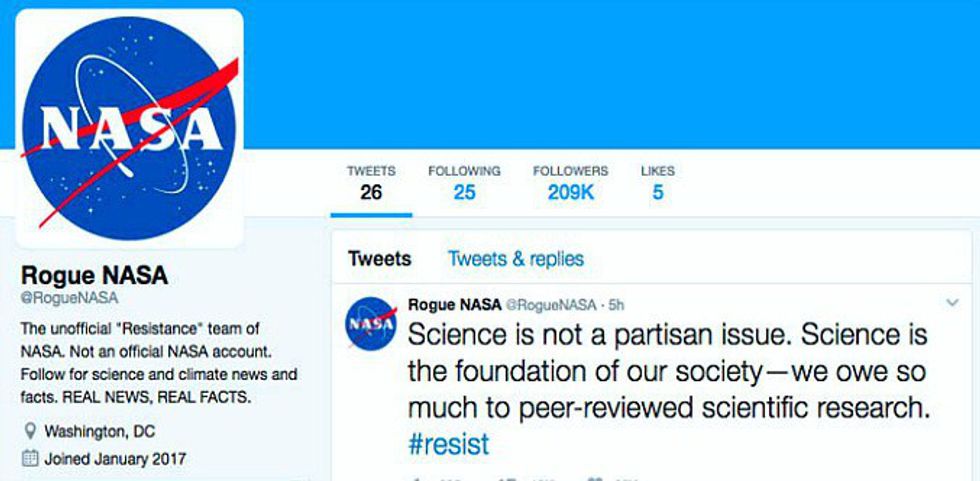
Task: Click the @RogueNASA handle under the profile name
Action: point(70,298)
